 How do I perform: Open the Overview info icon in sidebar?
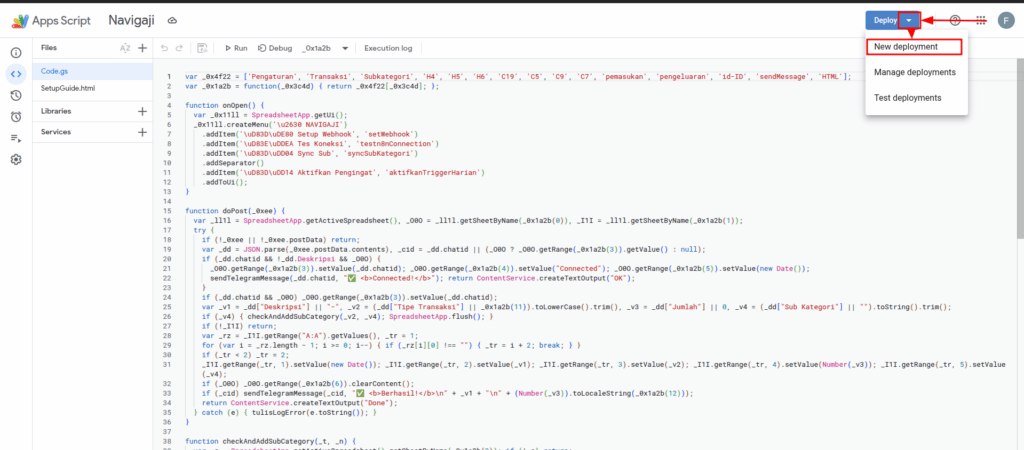16,52
